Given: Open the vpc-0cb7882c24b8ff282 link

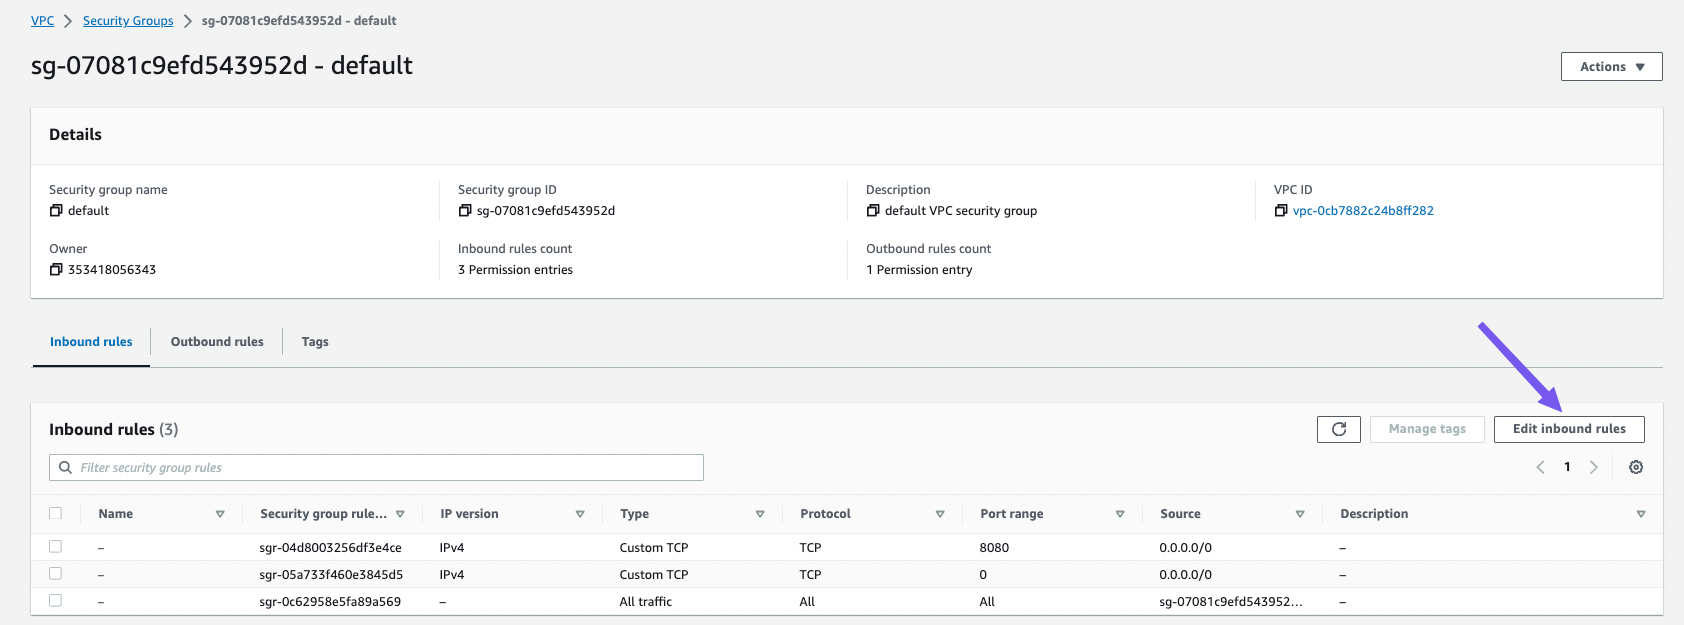Looking at the screenshot, I should point(1363,211).
